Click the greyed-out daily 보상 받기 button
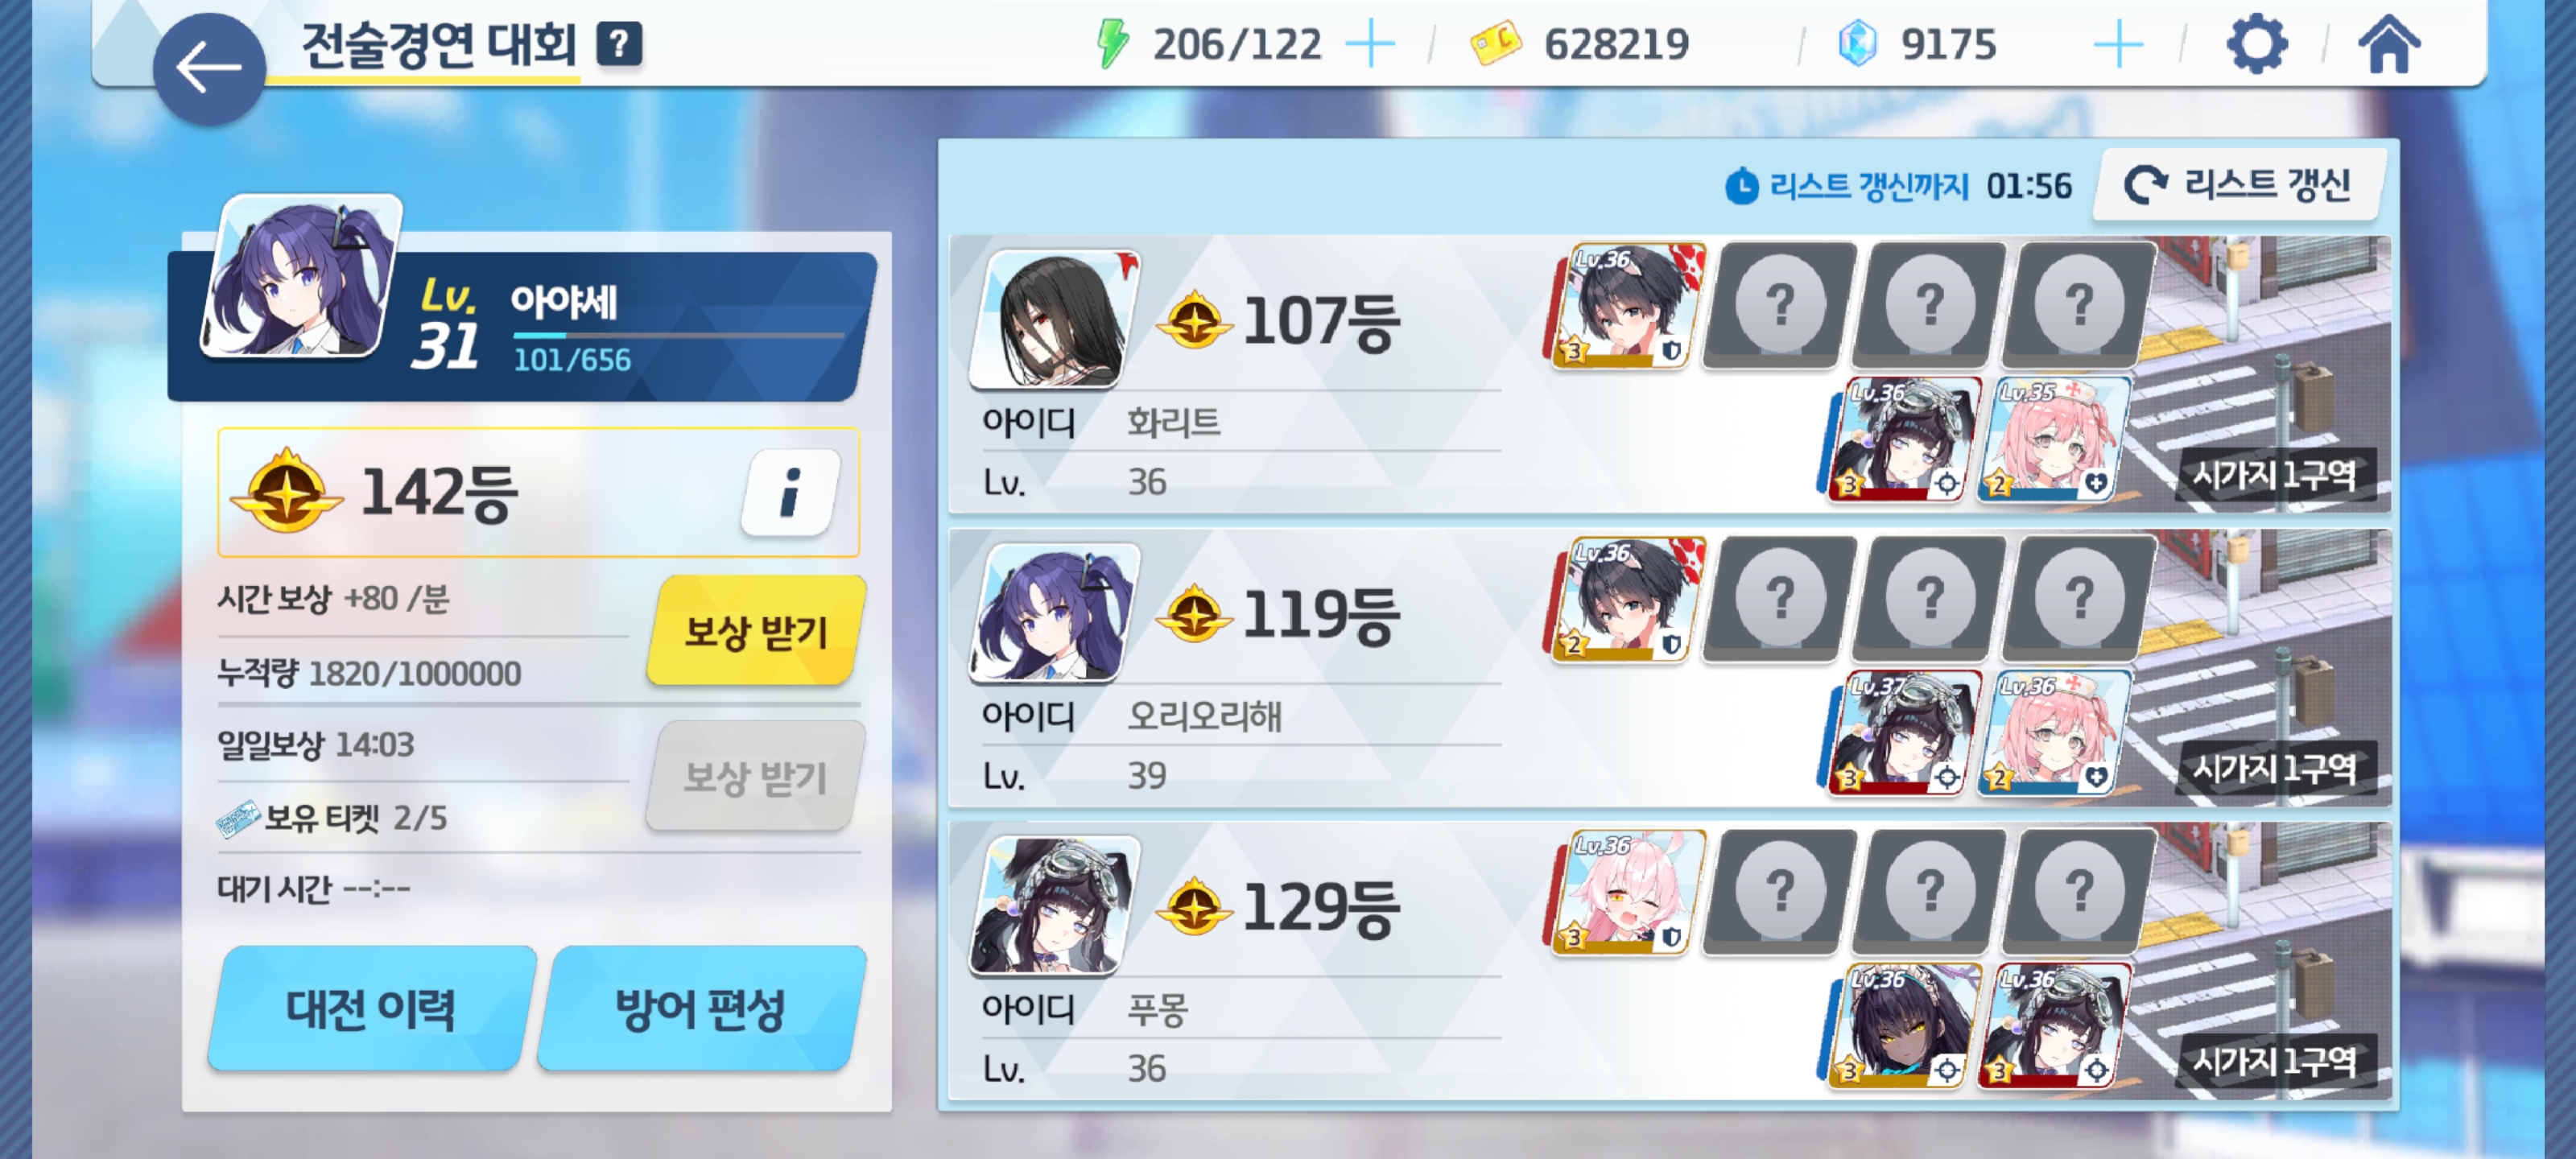This screenshot has width=2576, height=1159. tap(755, 776)
